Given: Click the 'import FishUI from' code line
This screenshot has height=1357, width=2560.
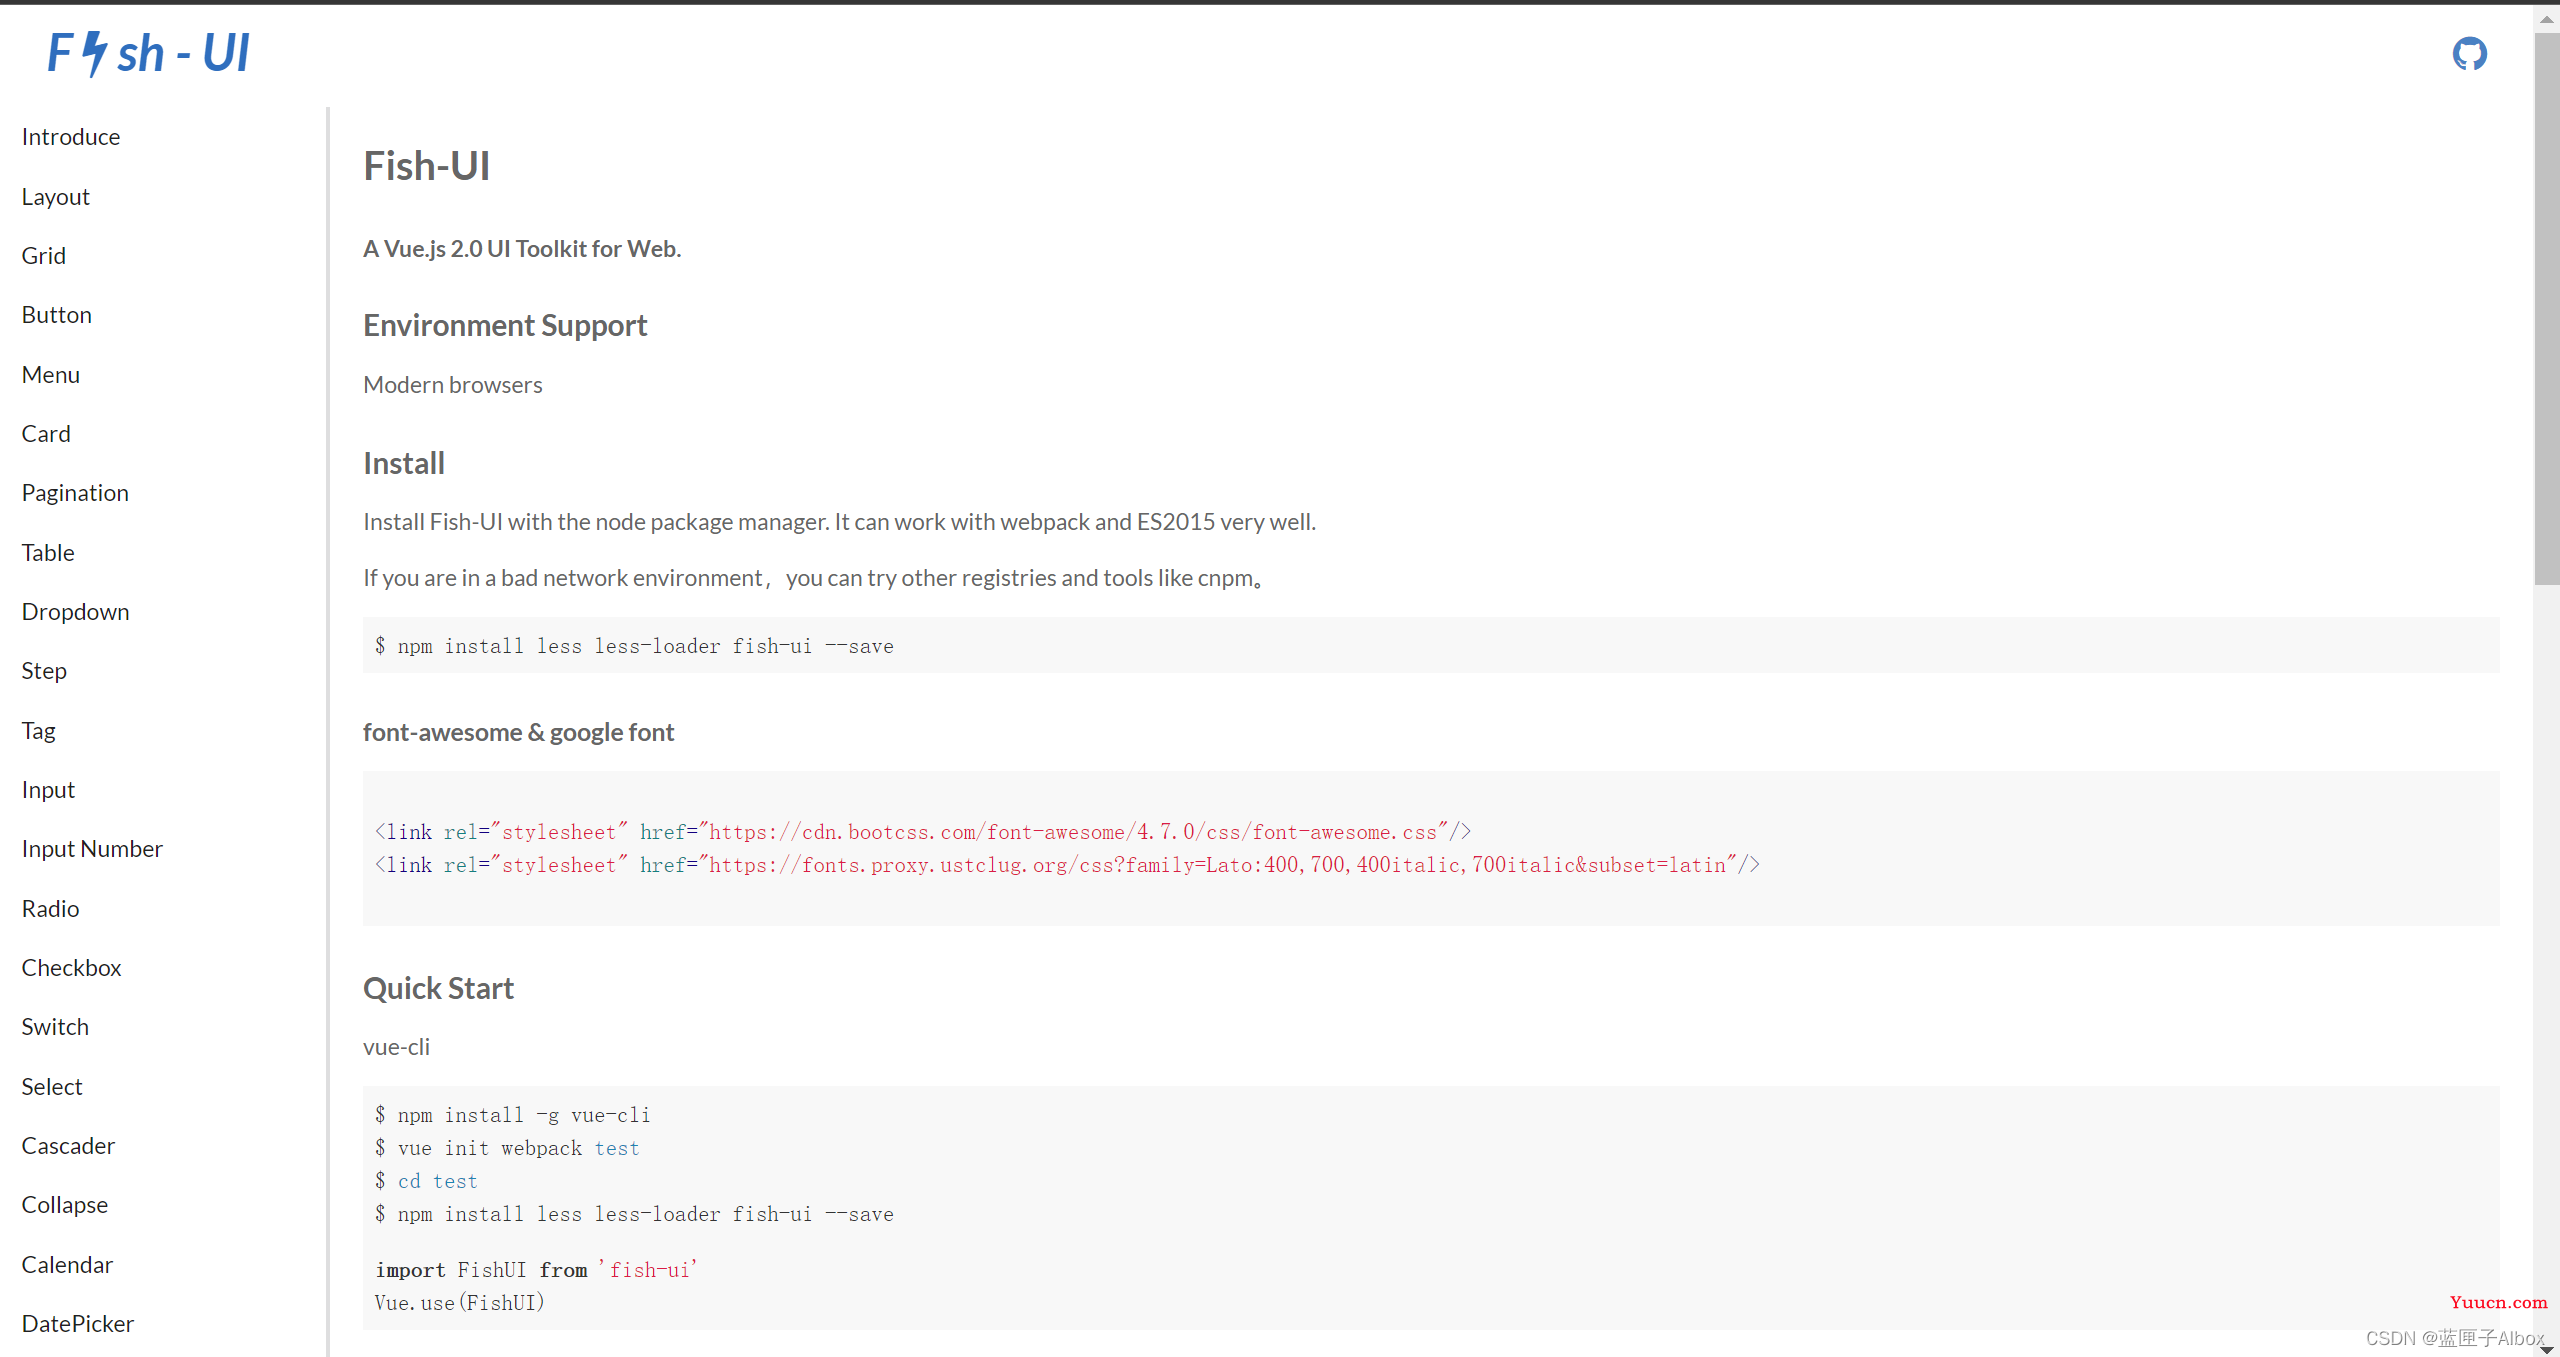Looking at the screenshot, I should click(537, 1270).
